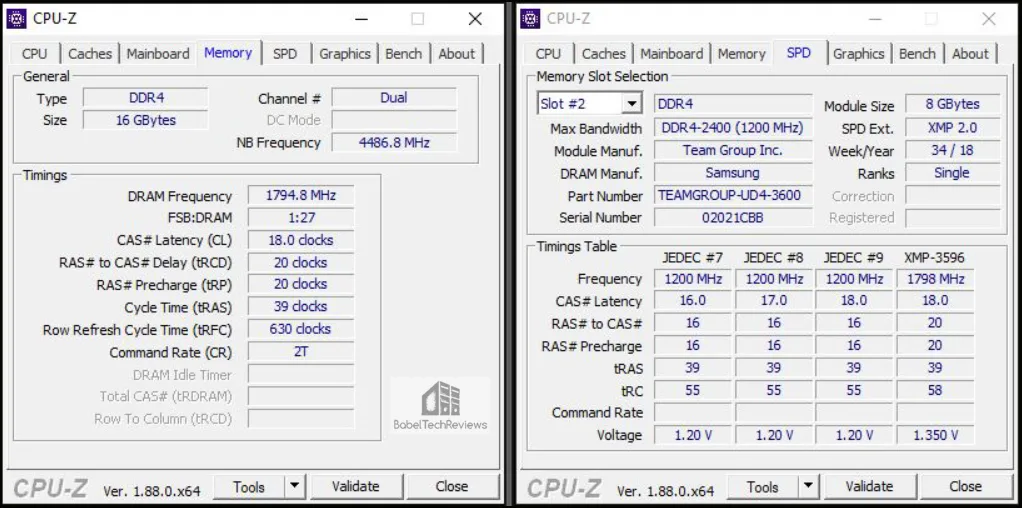1022x508 pixels.
Task: Click SPD Ext. value XMP 2.0
Action: point(953,128)
